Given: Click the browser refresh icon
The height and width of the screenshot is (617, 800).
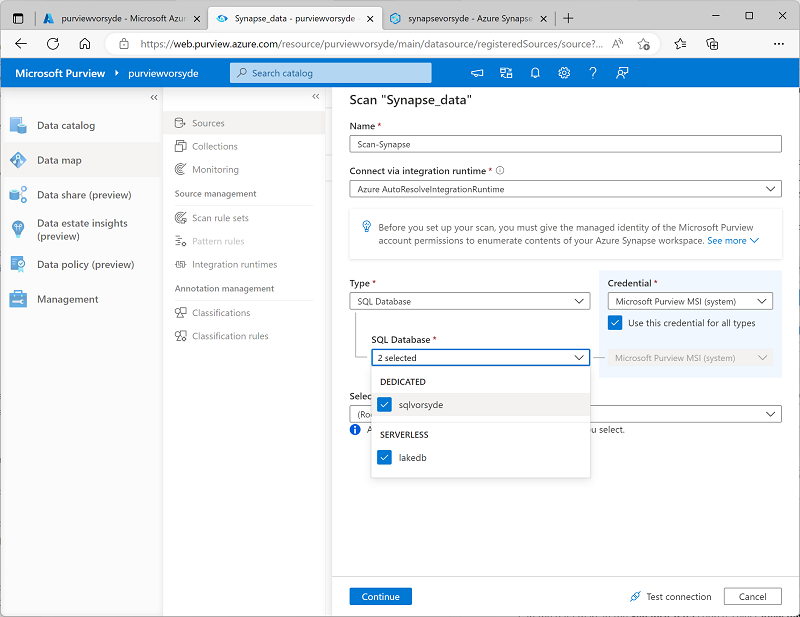Looking at the screenshot, I should 53,44.
